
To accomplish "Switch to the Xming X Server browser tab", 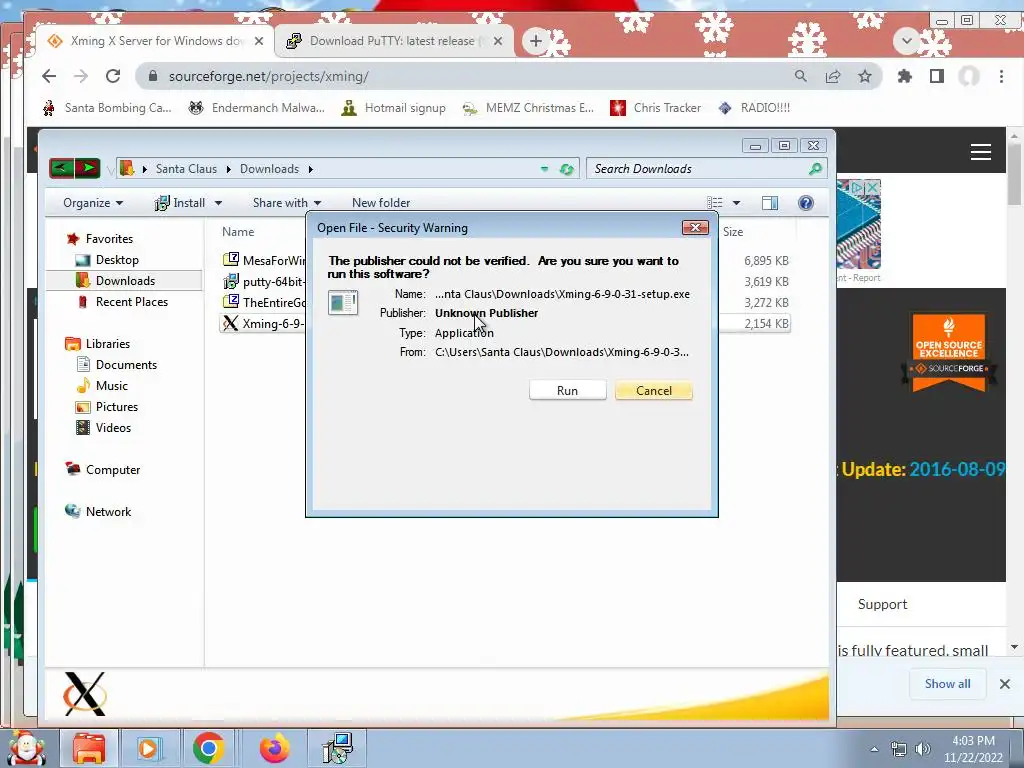I will pos(155,40).
